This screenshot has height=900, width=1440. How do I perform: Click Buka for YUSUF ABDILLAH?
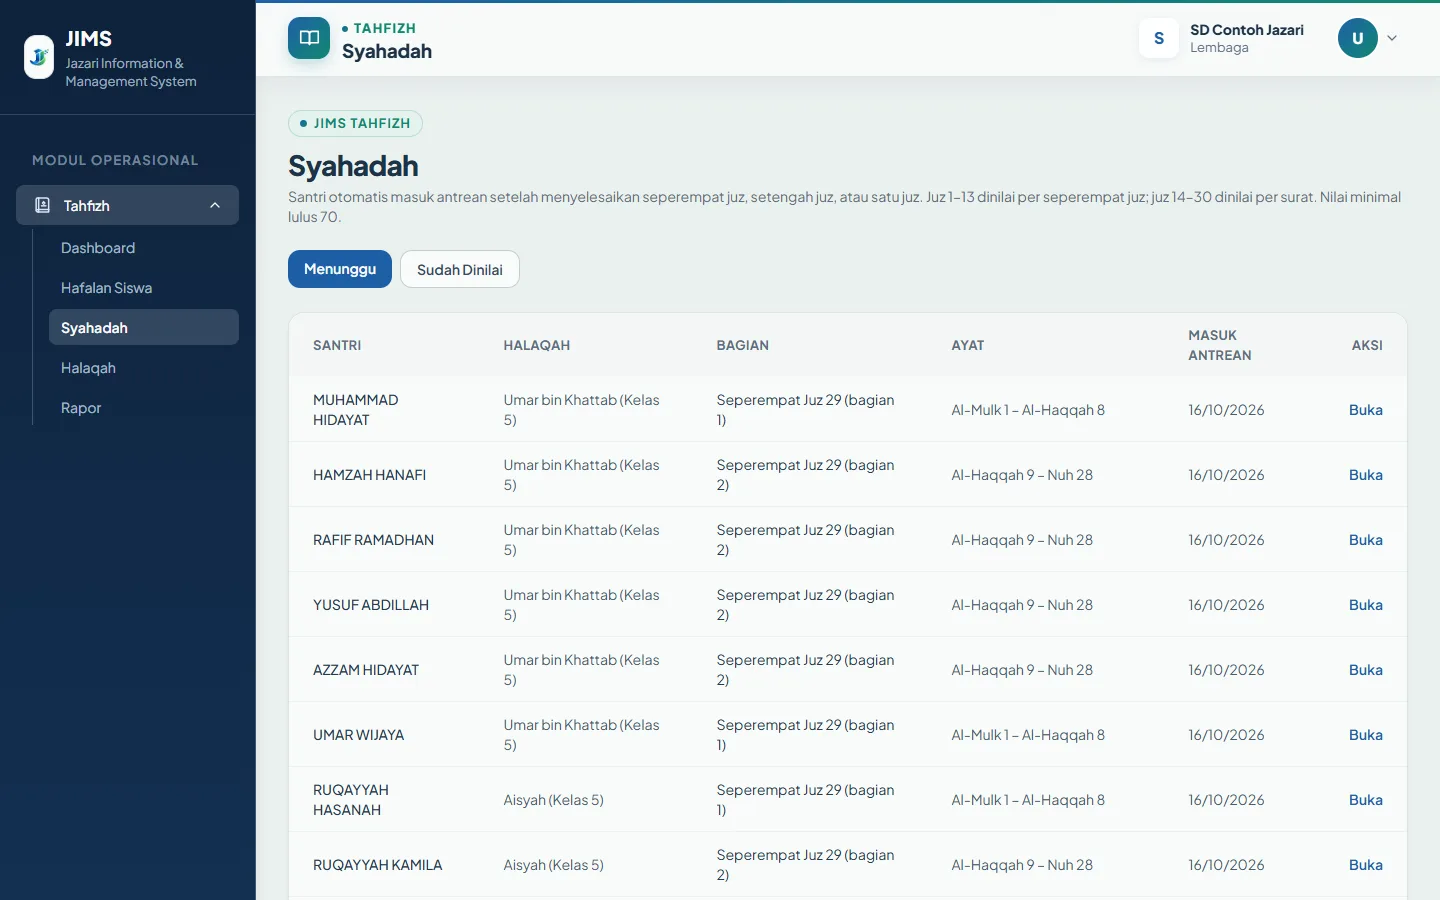(1366, 605)
